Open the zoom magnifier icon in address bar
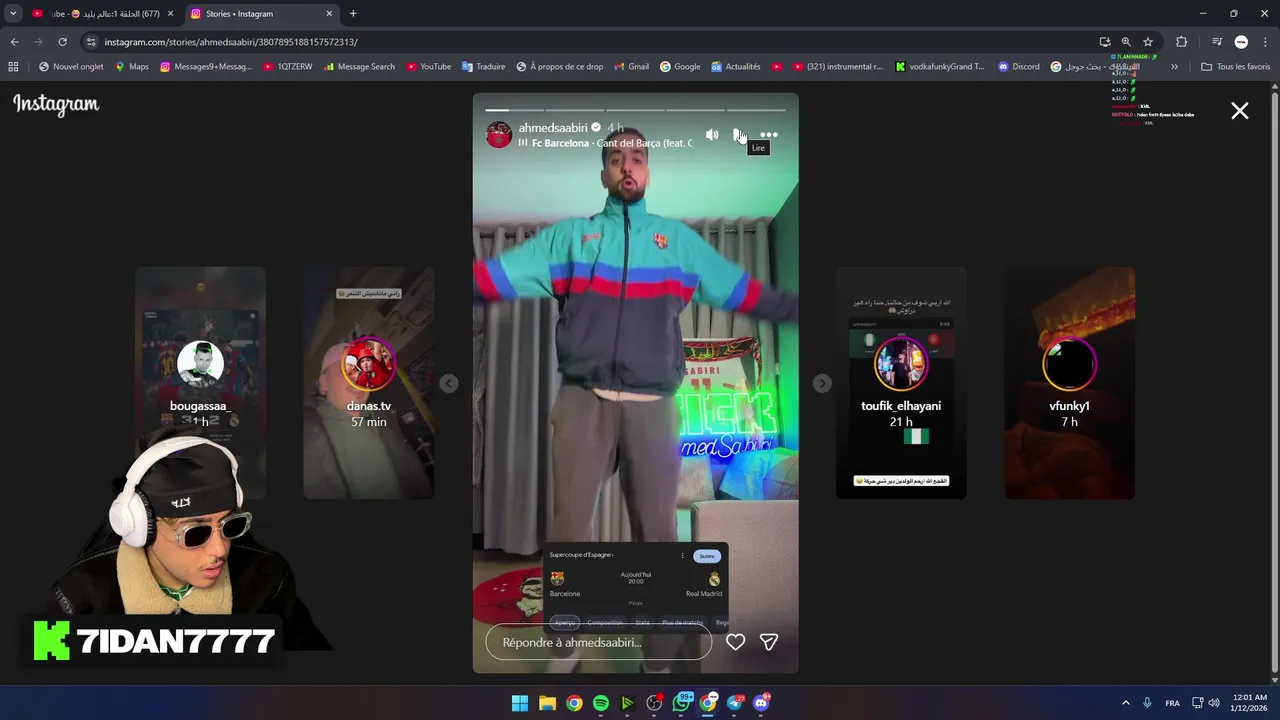The width and height of the screenshot is (1280, 720). [1126, 42]
